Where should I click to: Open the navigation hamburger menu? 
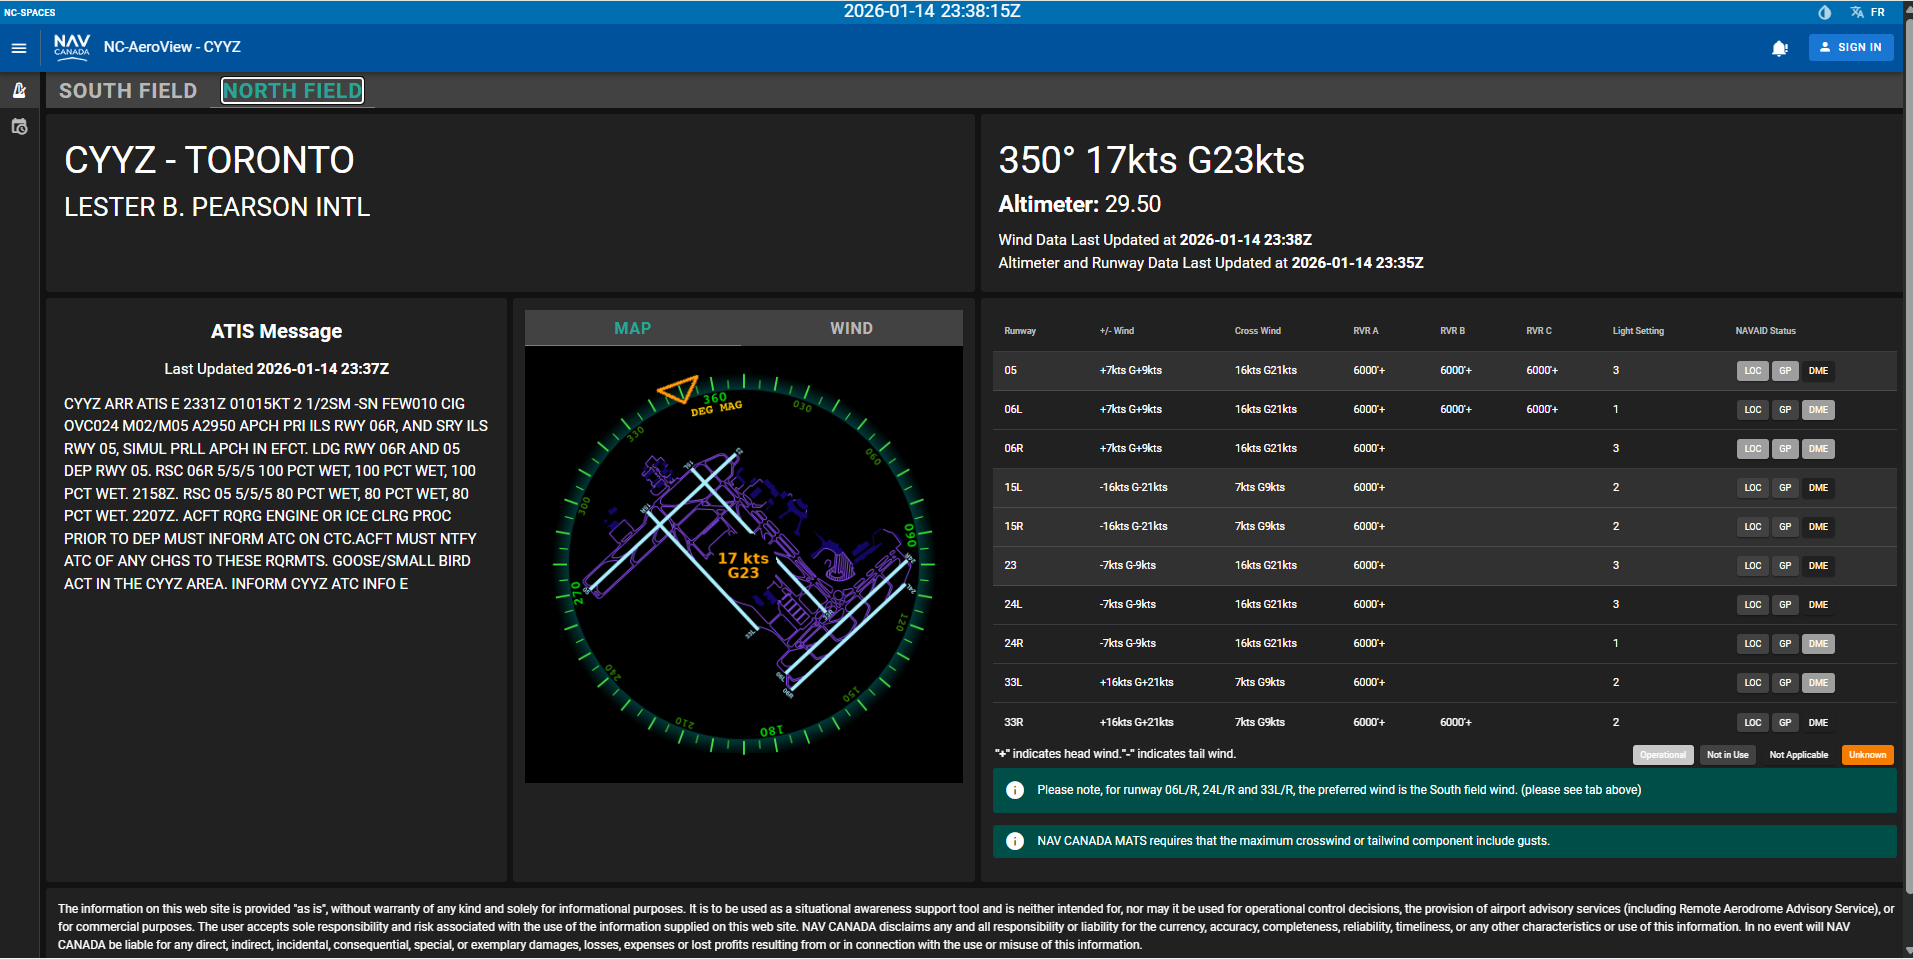(x=18, y=47)
